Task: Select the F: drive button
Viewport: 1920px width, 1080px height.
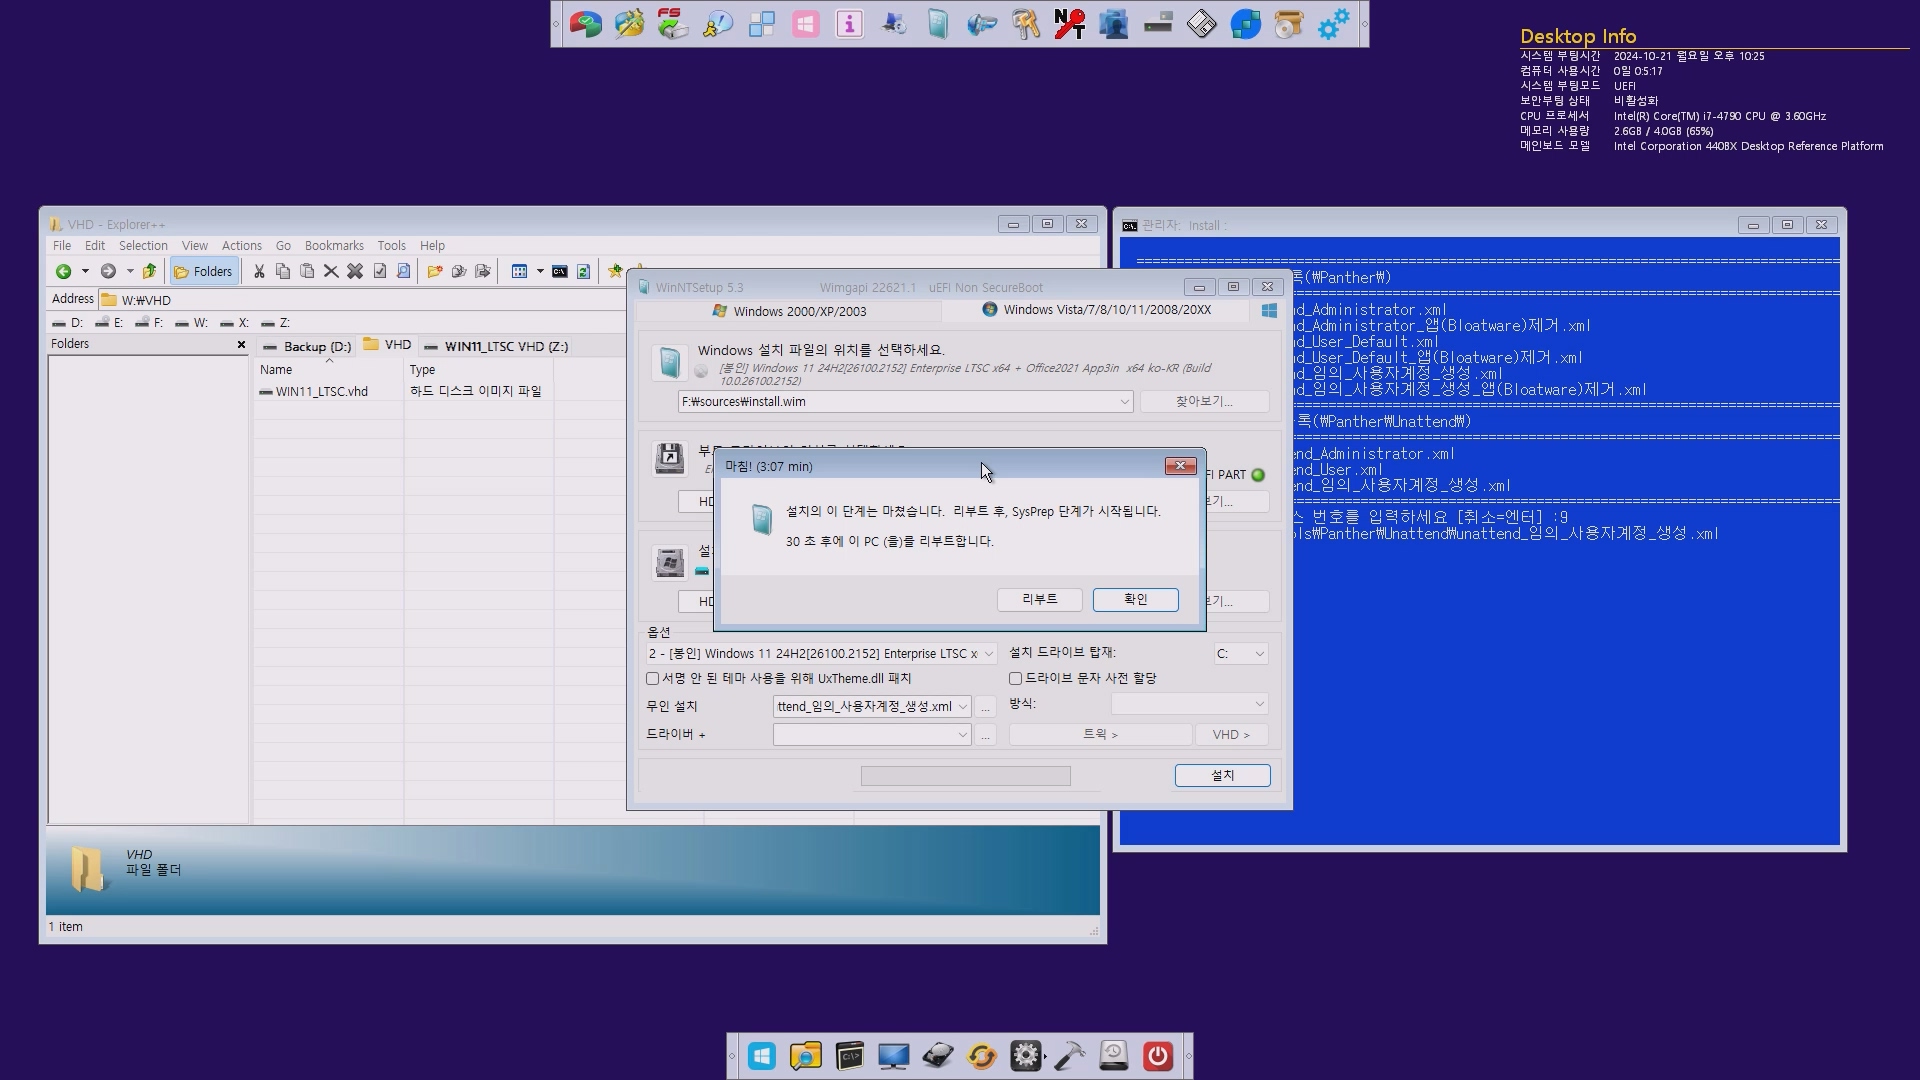Action: point(149,323)
